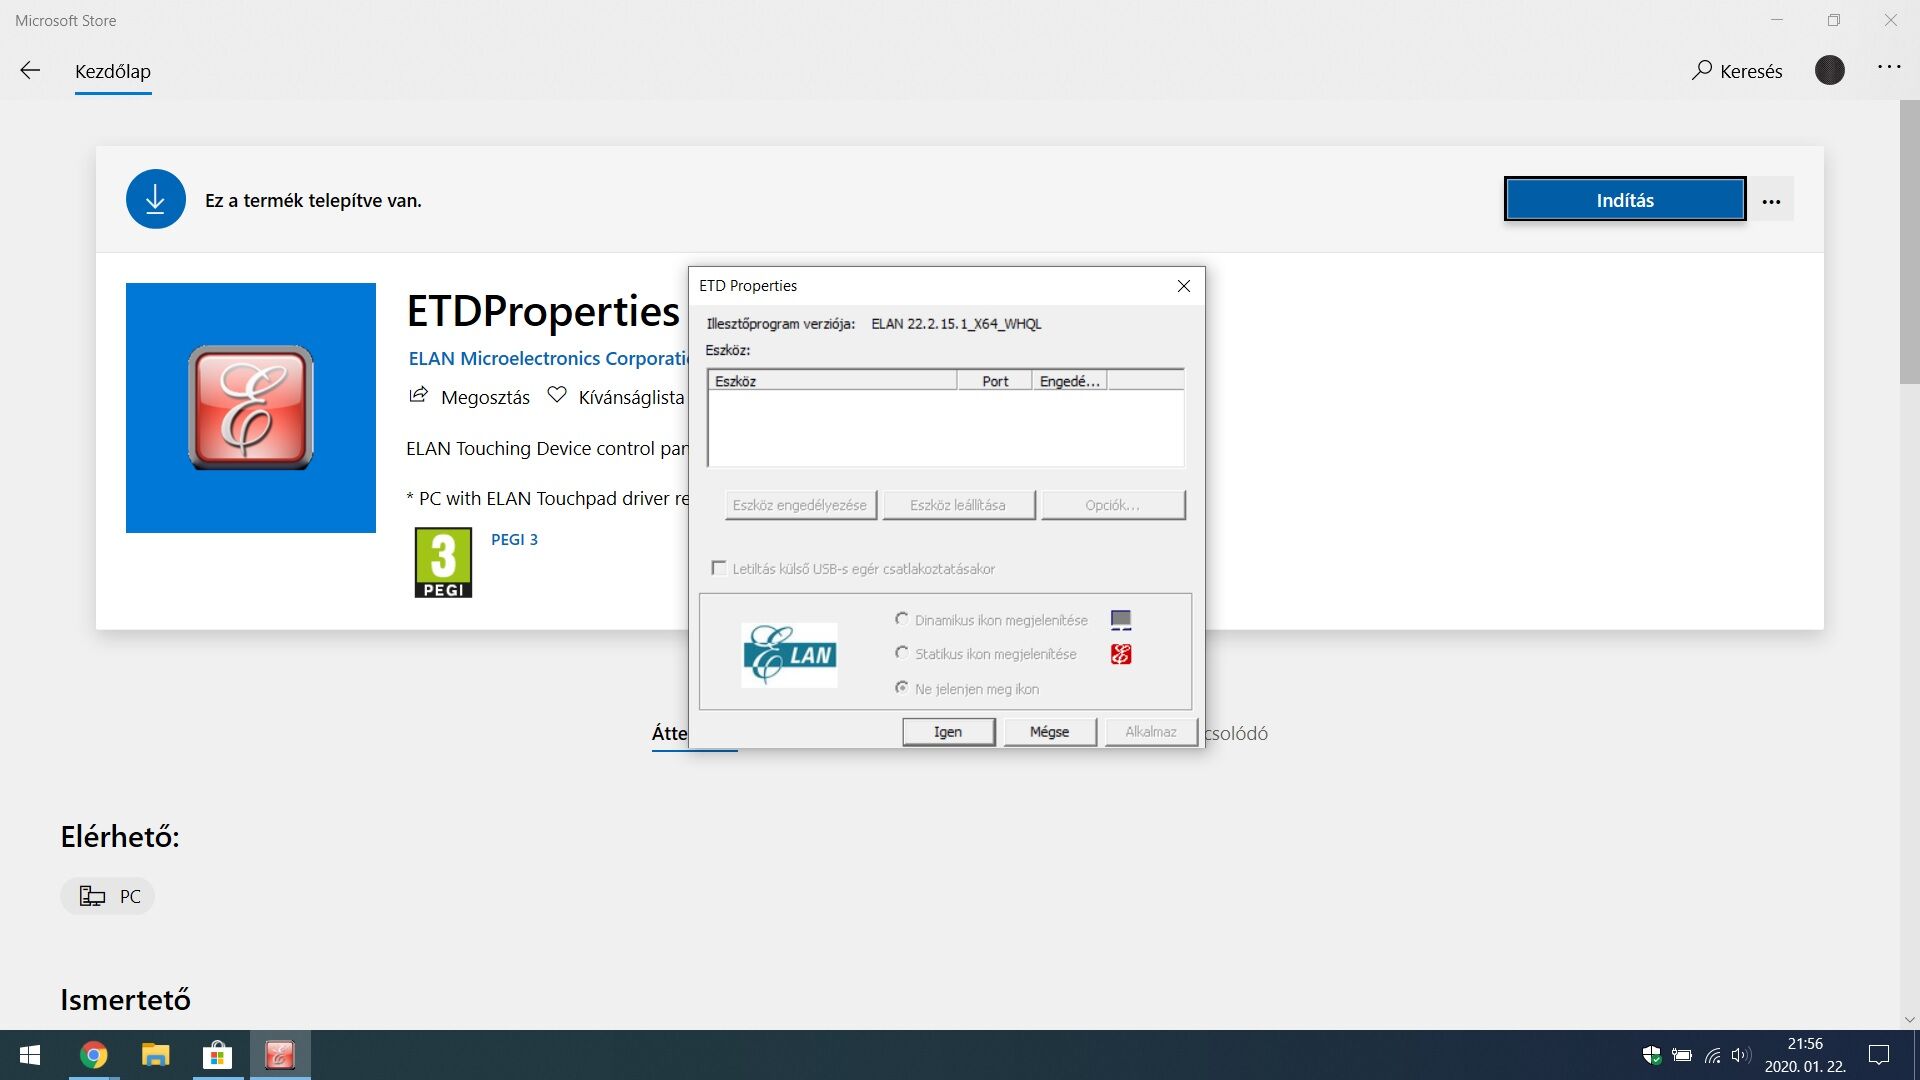Screen dimensions: 1920x1080
Task: Open volume speaker tray icon
Action: point(1741,1055)
